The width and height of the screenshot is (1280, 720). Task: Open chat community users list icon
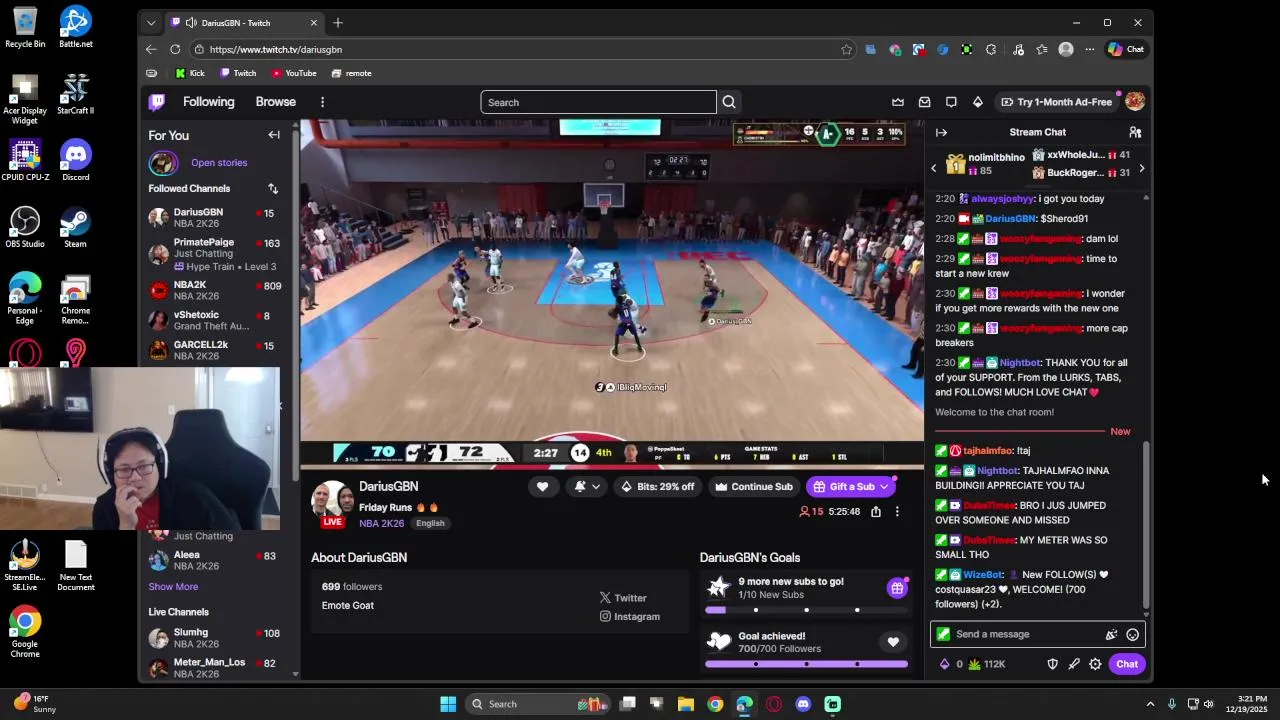[1135, 132]
